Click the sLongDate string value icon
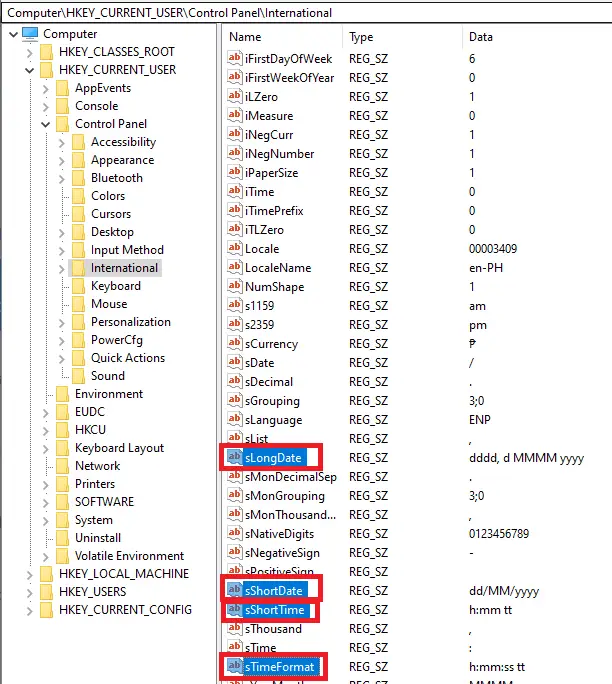 click(234, 457)
